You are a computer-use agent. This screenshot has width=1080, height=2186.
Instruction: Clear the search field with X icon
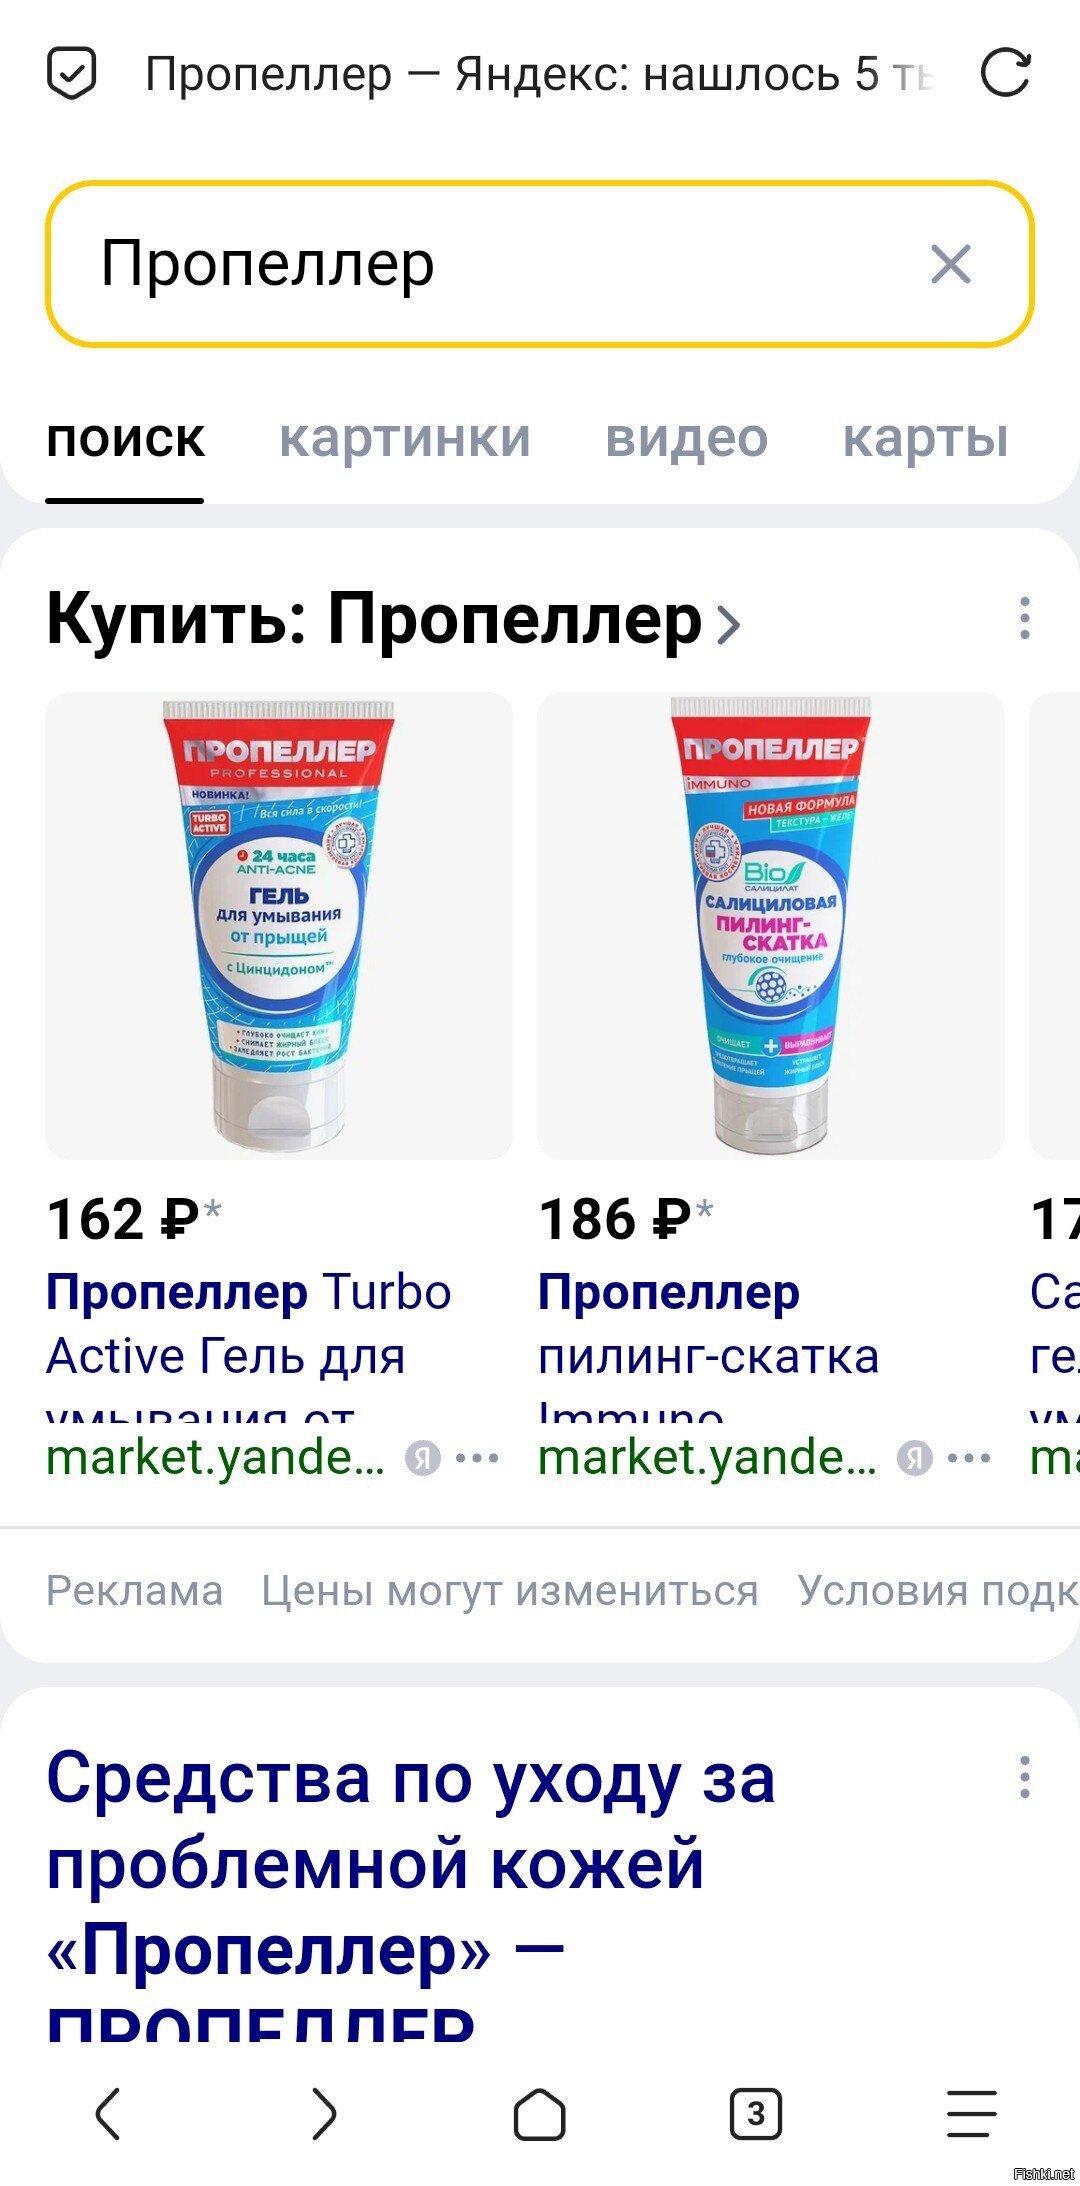click(950, 265)
